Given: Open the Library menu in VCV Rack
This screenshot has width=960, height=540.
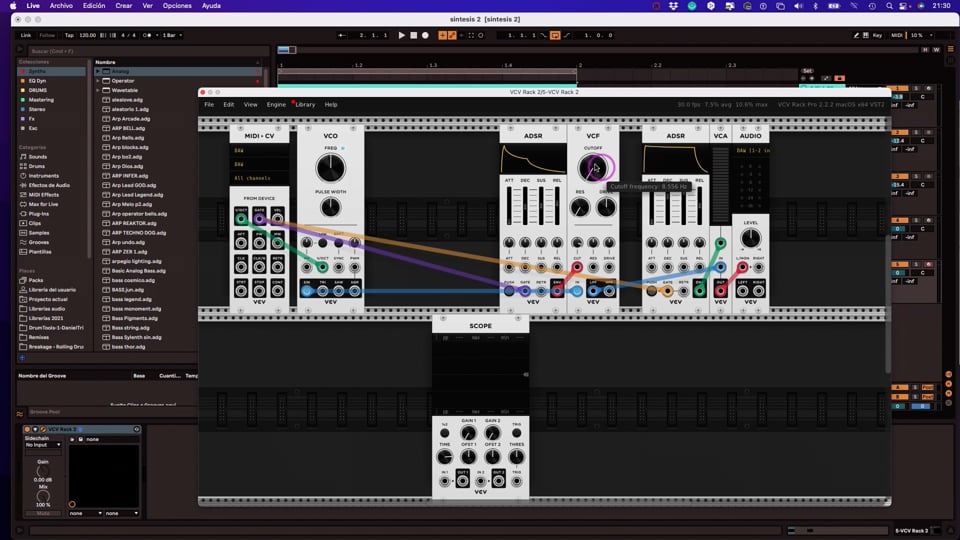Looking at the screenshot, I should coord(305,105).
